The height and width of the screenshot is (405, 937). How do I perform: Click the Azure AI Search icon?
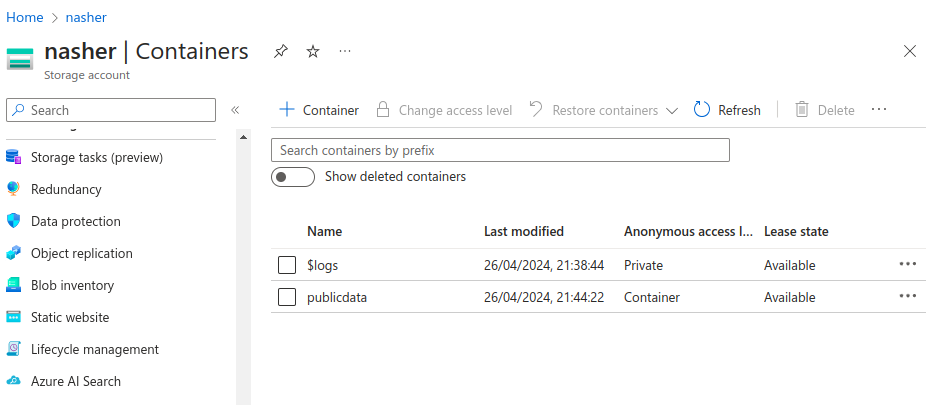[13, 381]
